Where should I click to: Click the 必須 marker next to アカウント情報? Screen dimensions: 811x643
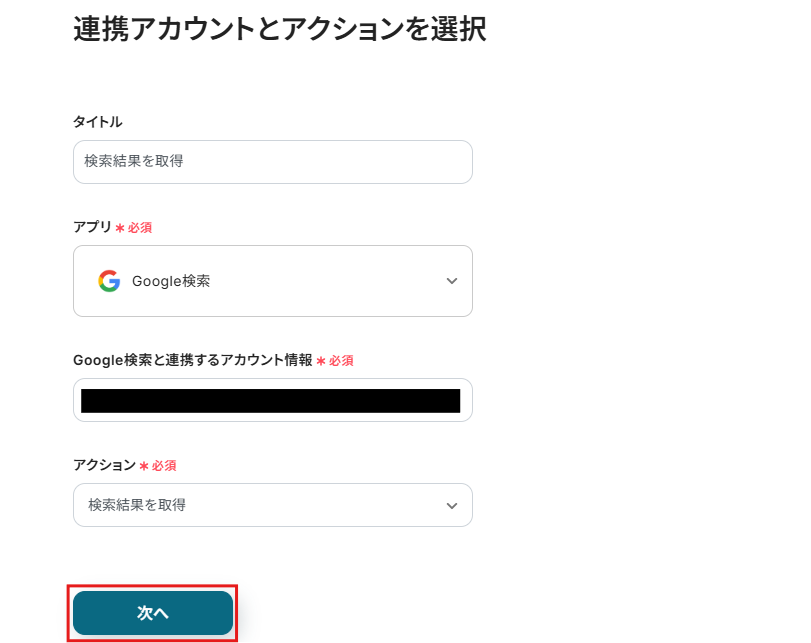[x=341, y=361]
